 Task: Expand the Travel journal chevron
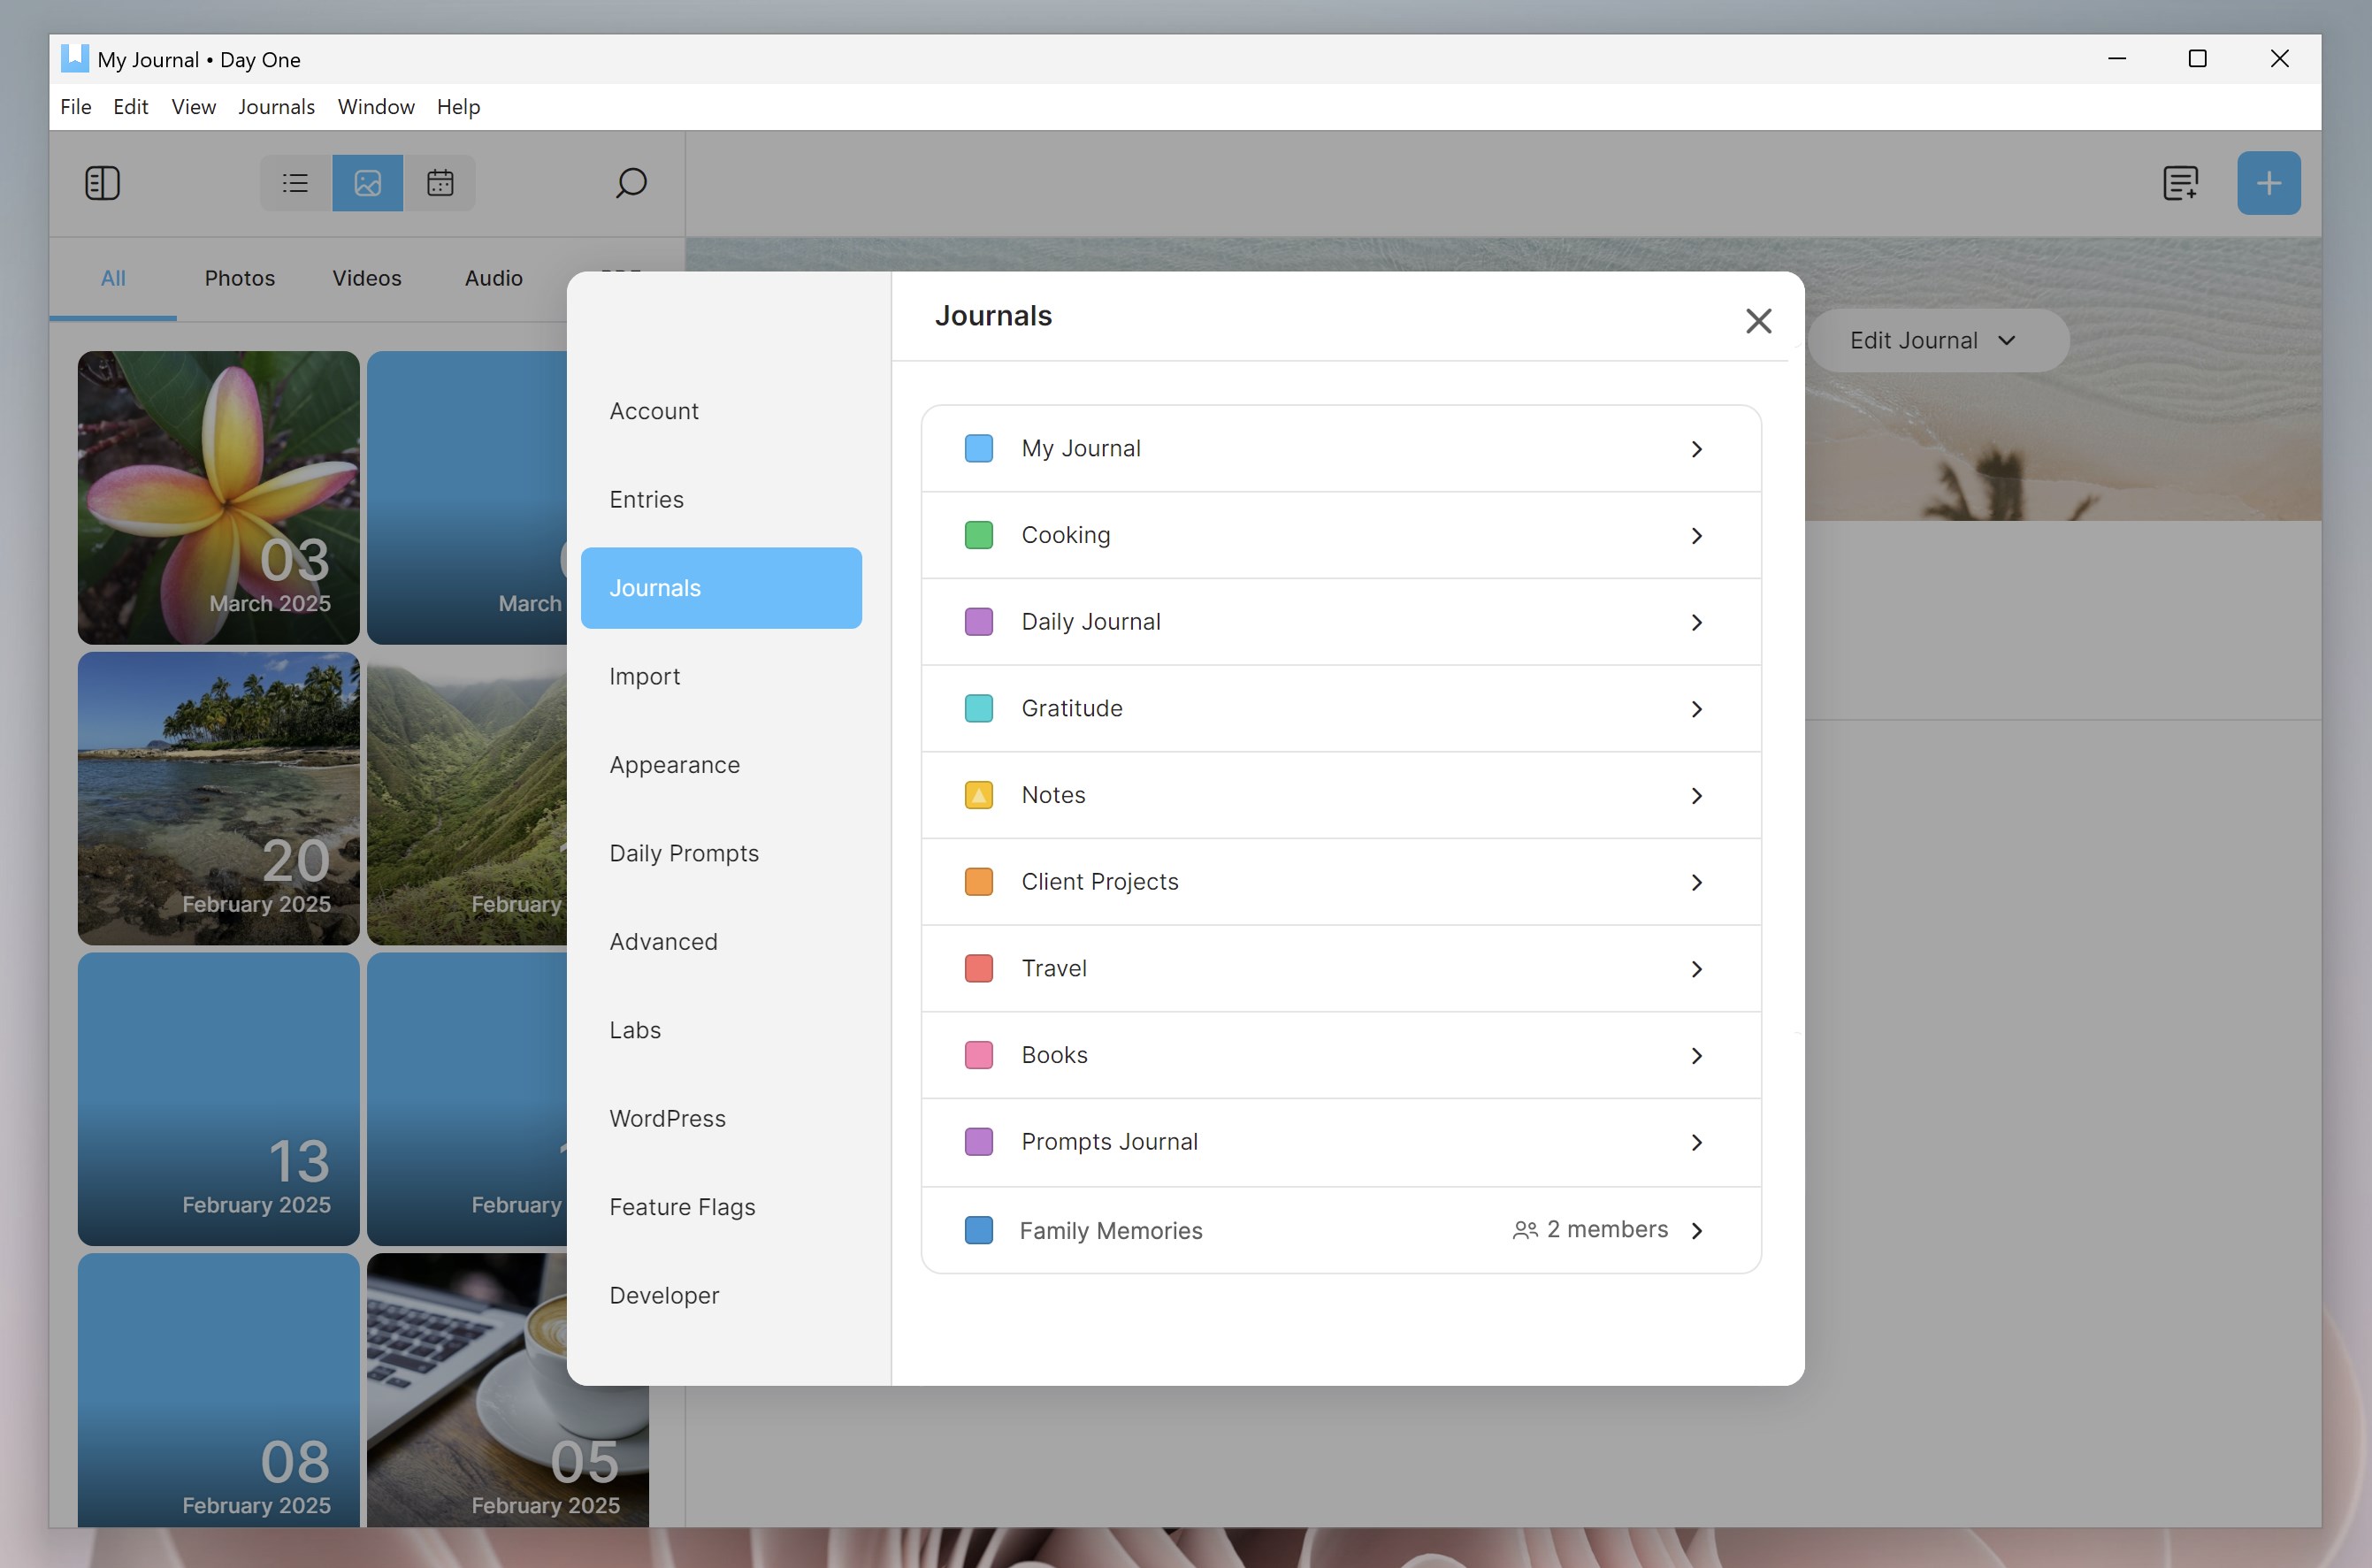tap(1696, 968)
